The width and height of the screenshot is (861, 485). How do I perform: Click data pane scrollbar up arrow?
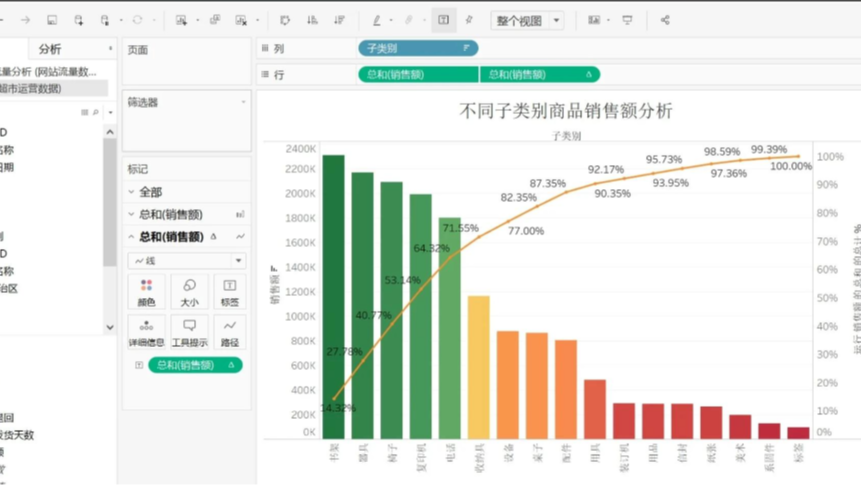[x=110, y=132]
